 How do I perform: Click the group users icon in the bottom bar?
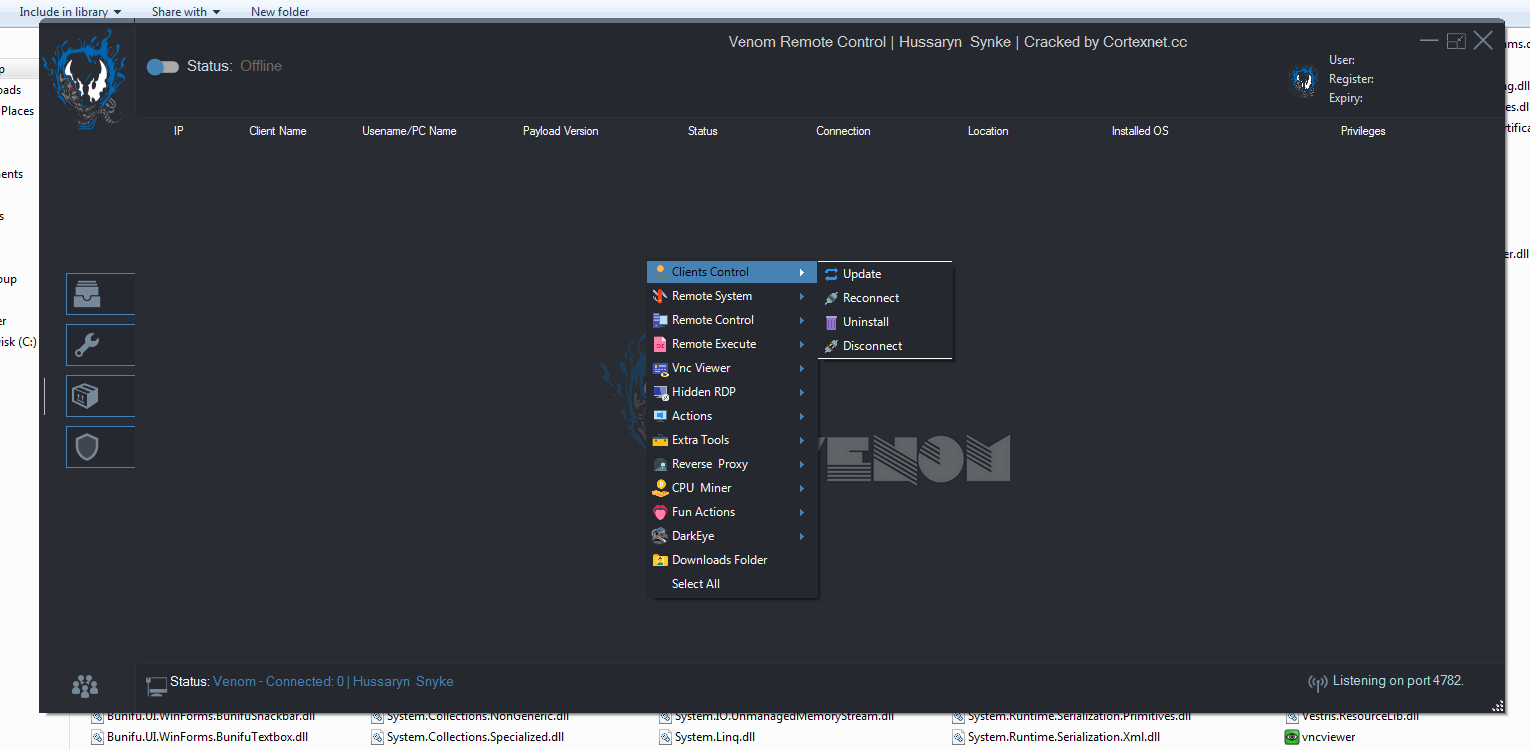tap(85, 686)
